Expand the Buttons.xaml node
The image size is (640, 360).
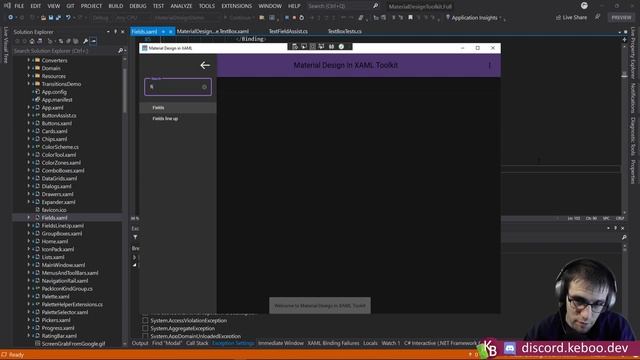click(29, 123)
